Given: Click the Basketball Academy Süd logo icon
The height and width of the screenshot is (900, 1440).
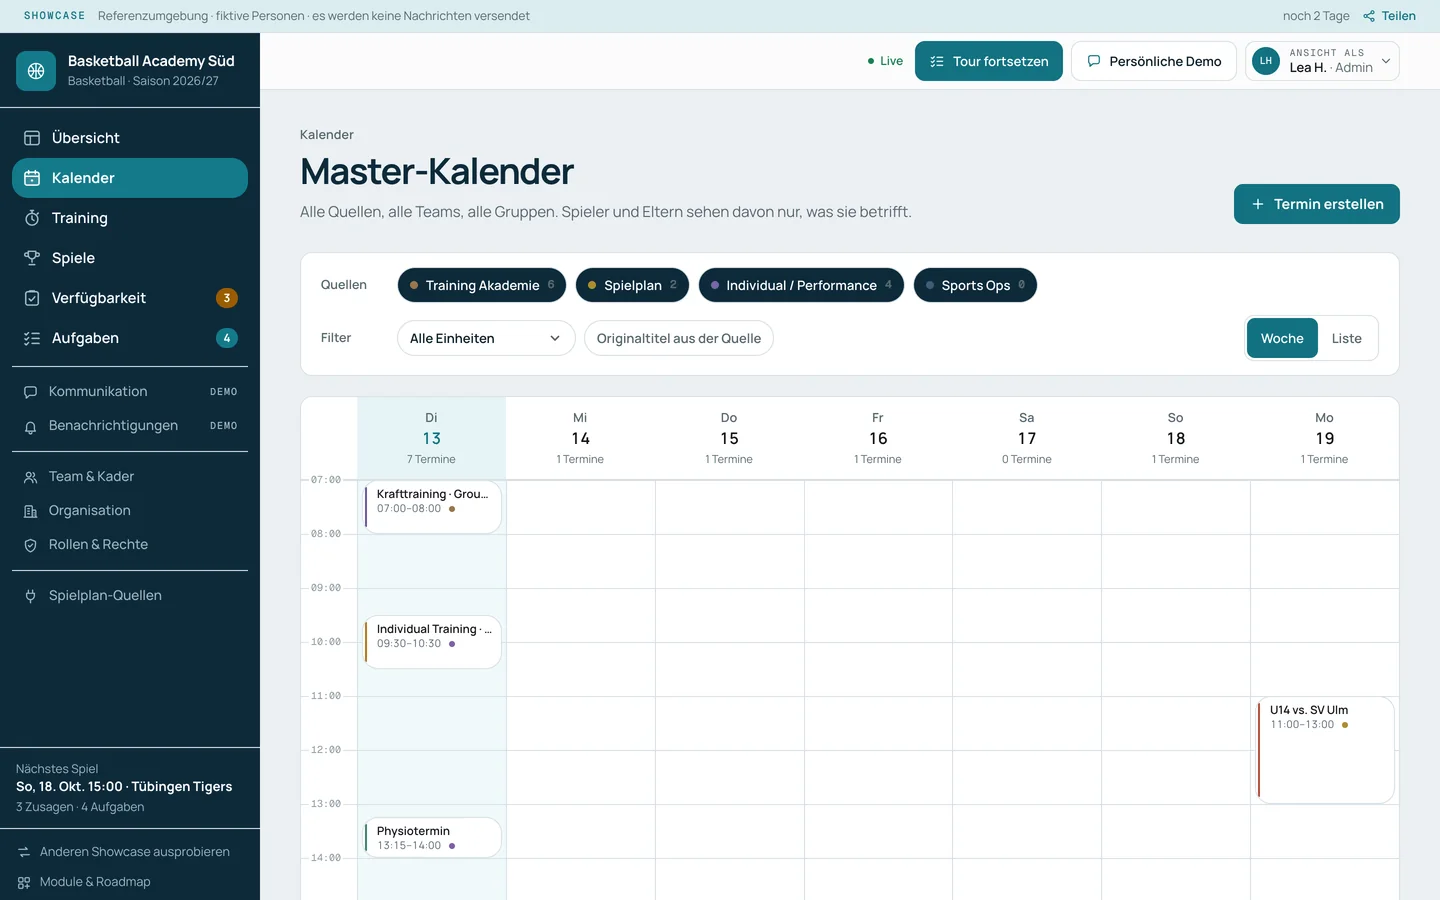Looking at the screenshot, I should tap(36, 71).
